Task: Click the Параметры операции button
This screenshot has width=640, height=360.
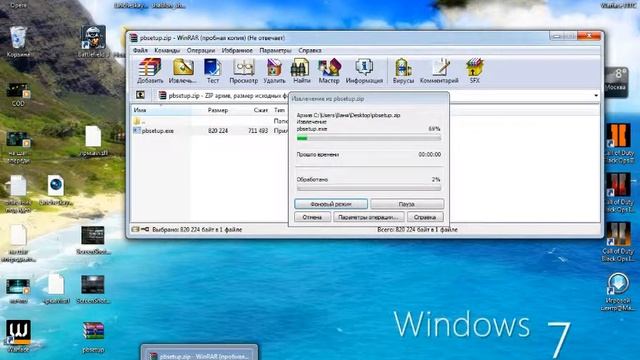Action: 369,217
